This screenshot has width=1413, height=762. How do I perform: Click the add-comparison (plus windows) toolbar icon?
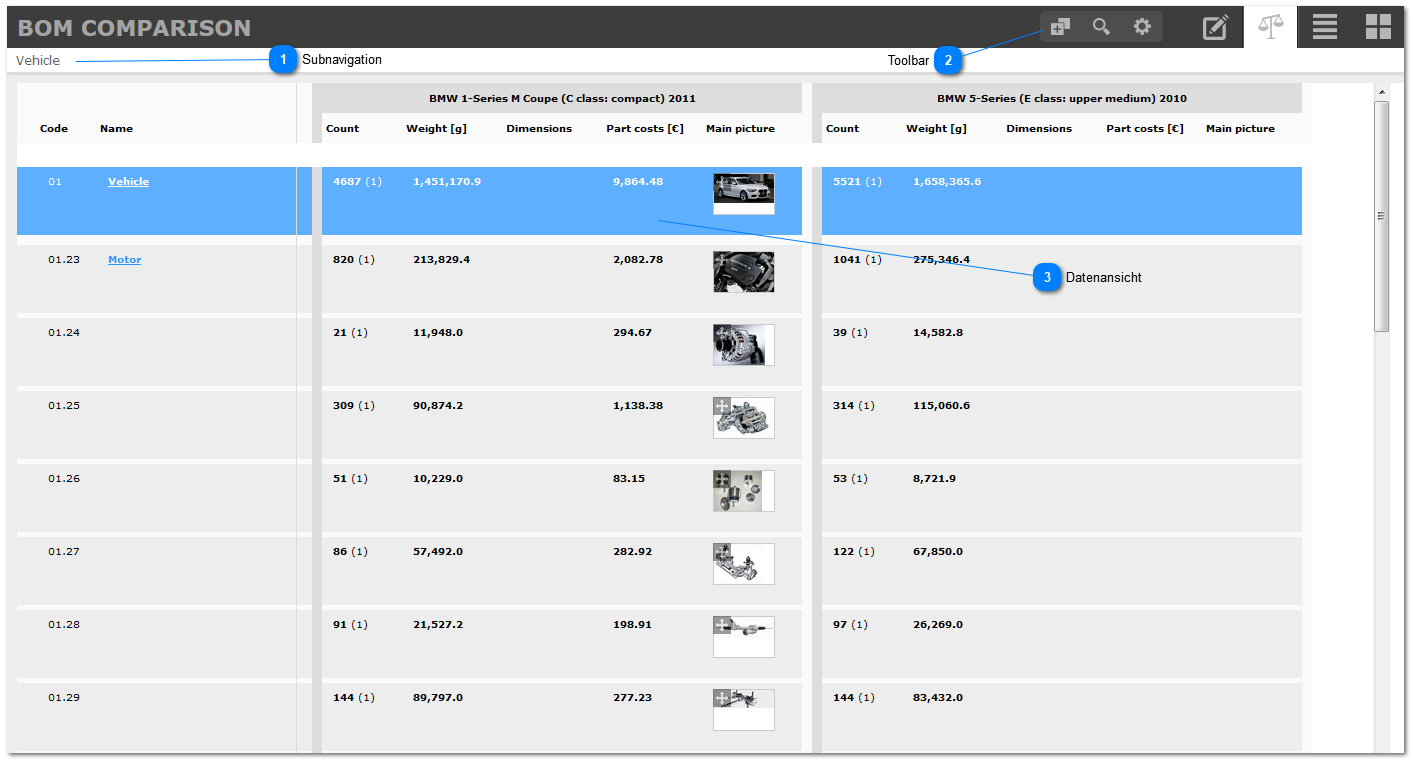pos(1060,27)
